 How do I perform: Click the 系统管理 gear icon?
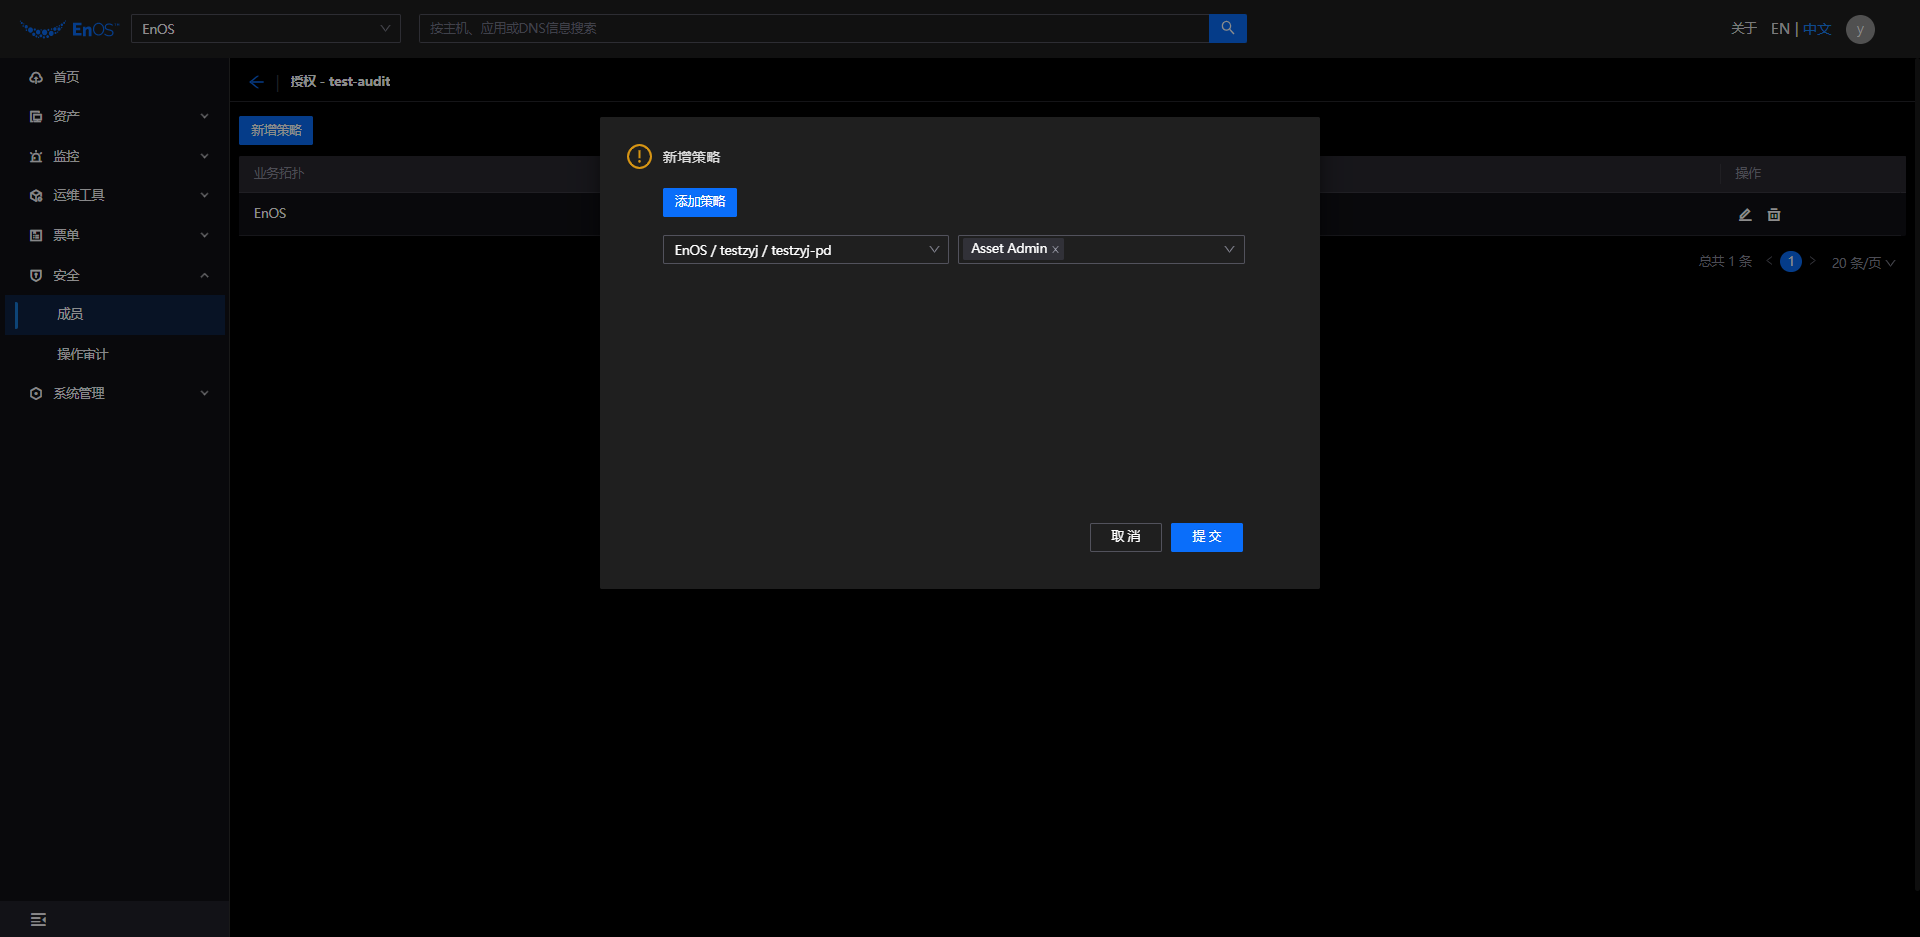coord(36,393)
